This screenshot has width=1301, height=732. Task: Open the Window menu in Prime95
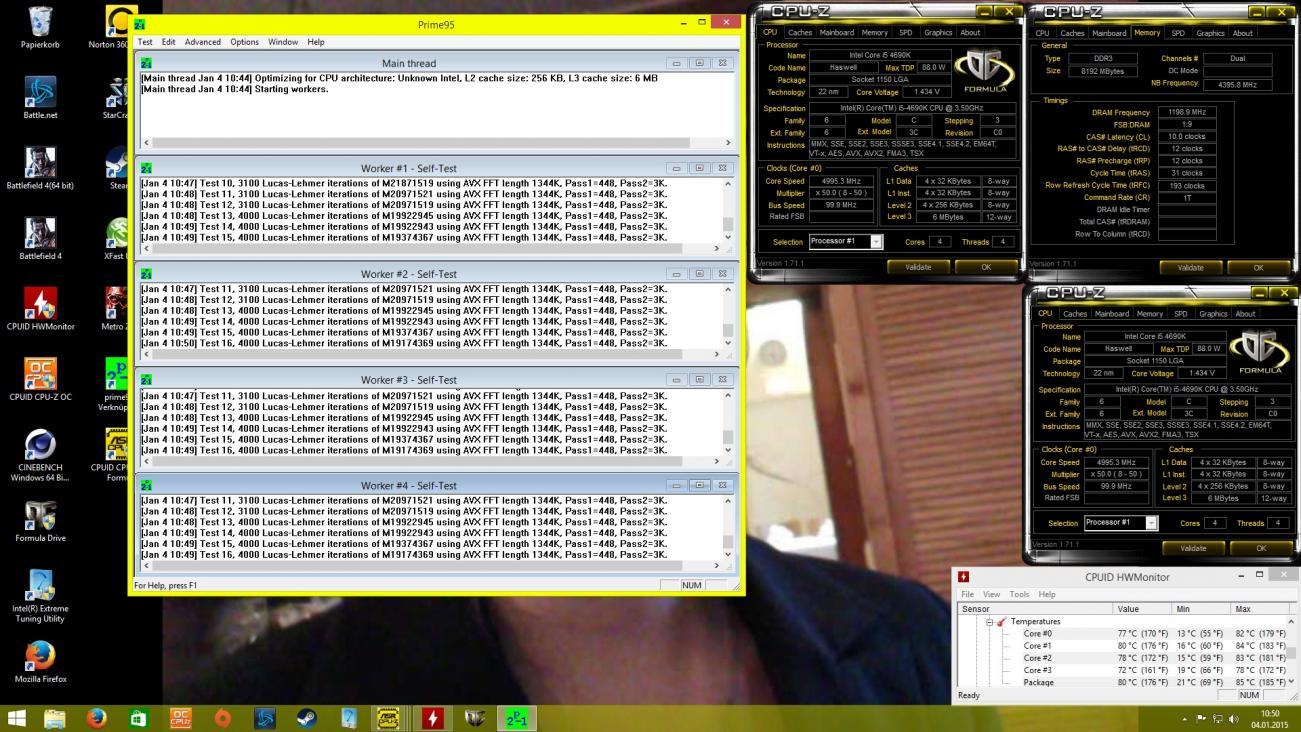point(283,42)
